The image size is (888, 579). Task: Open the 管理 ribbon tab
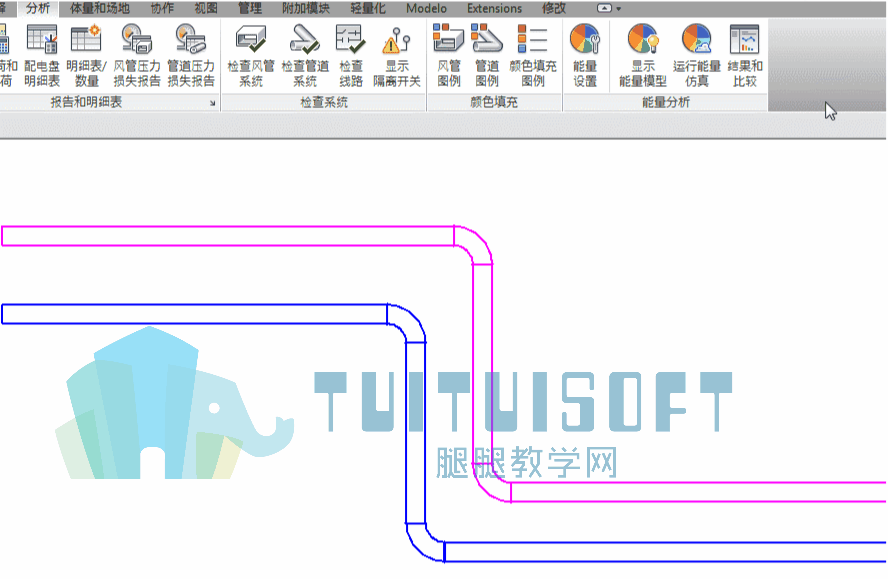[x=250, y=8]
